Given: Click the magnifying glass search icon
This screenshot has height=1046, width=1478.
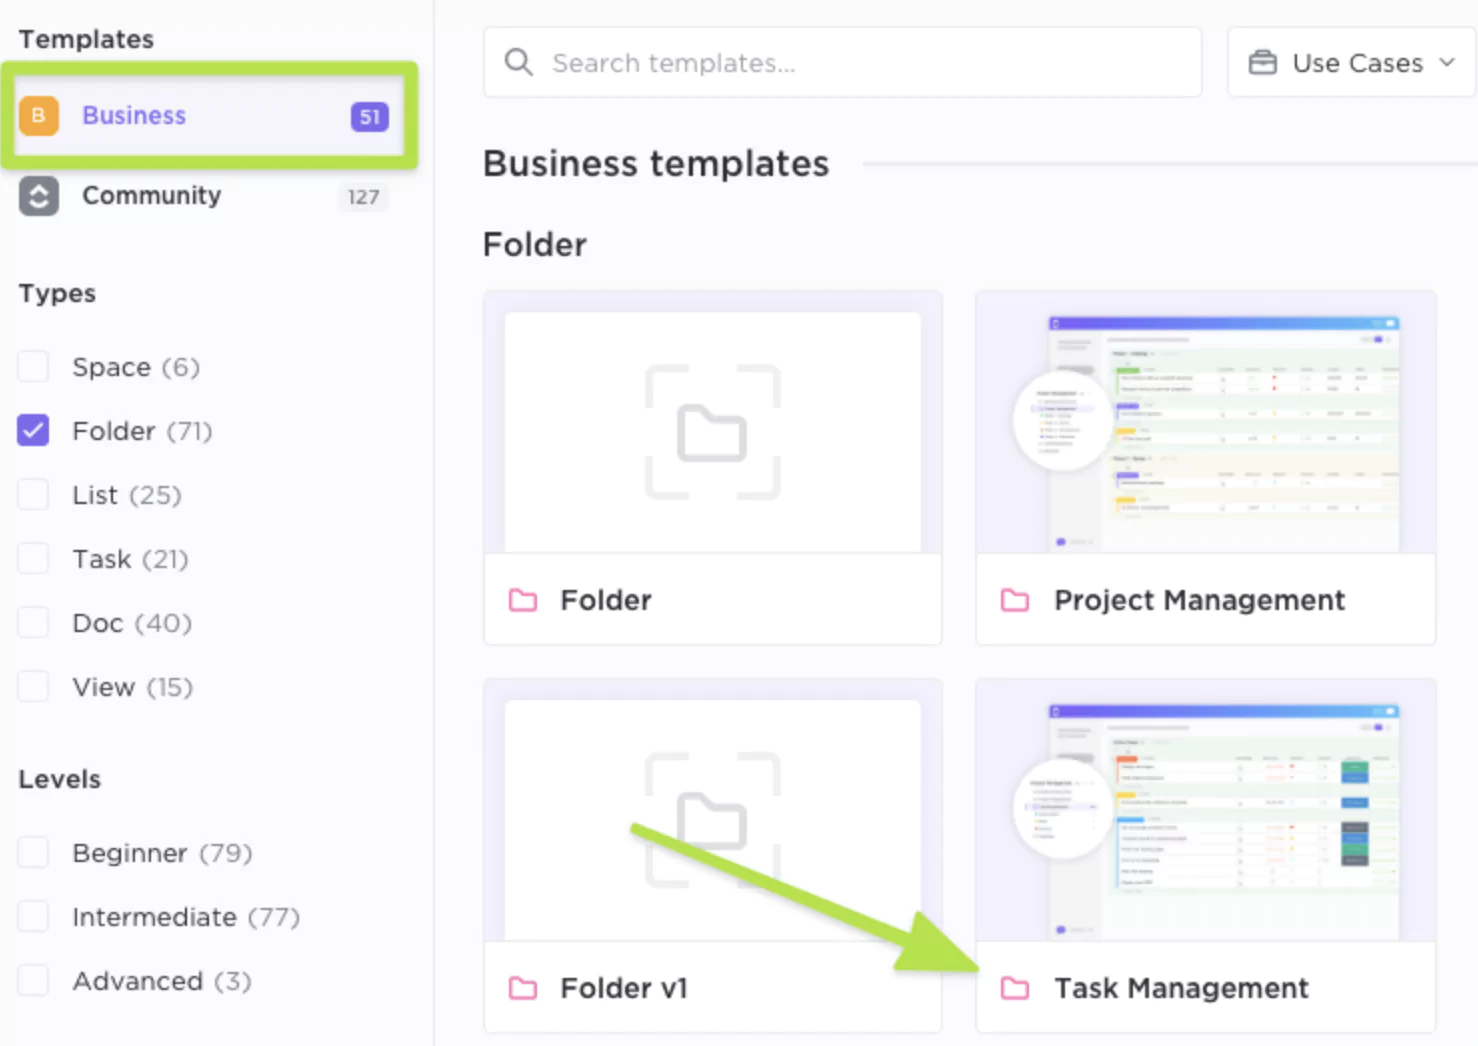Looking at the screenshot, I should pyautogui.click(x=518, y=62).
